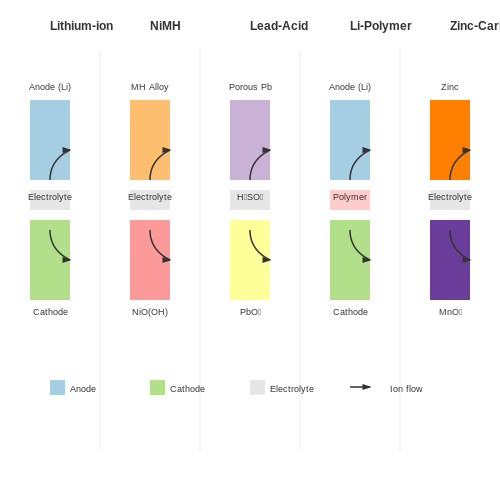Click the ion arrow in Lithium-ion anode
The height and width of the screenshot is (500, 500).
[60, 163]
